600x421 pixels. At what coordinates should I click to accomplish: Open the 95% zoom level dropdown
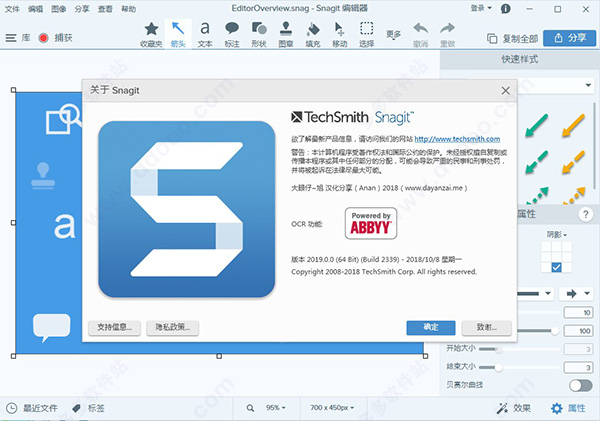(x=276, y=408)
